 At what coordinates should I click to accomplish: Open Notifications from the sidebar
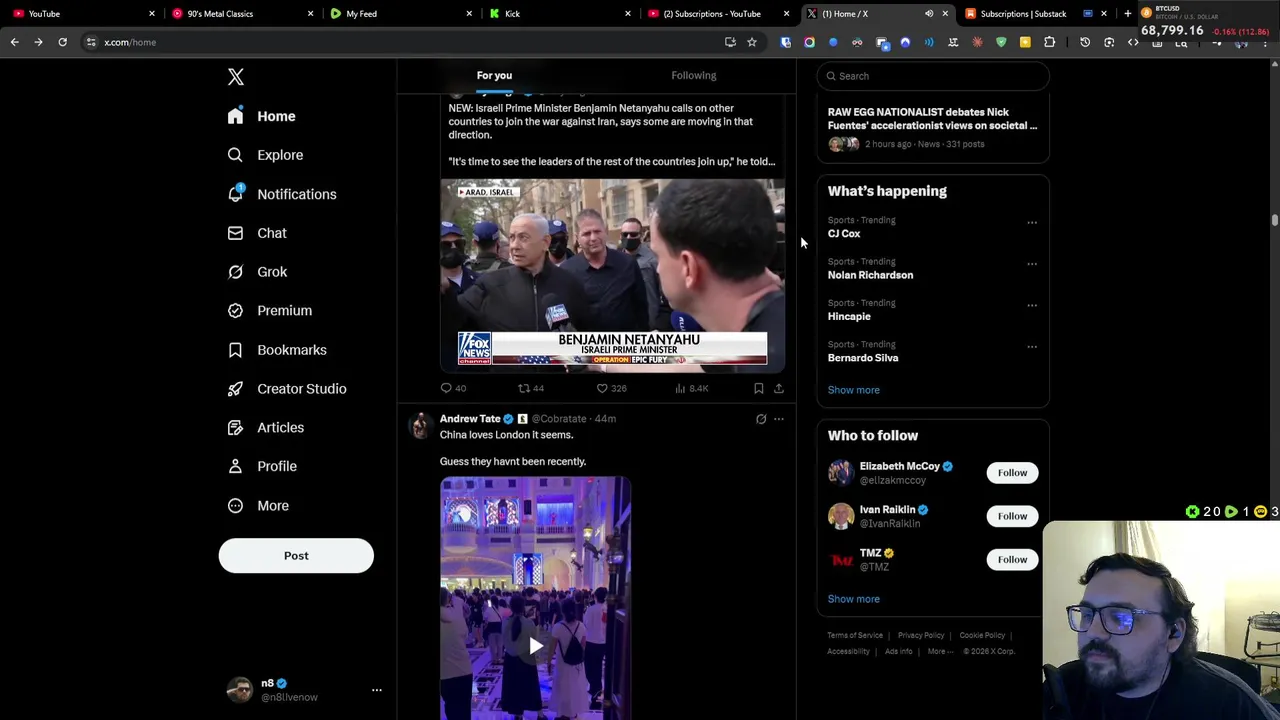tap(282, 194)
